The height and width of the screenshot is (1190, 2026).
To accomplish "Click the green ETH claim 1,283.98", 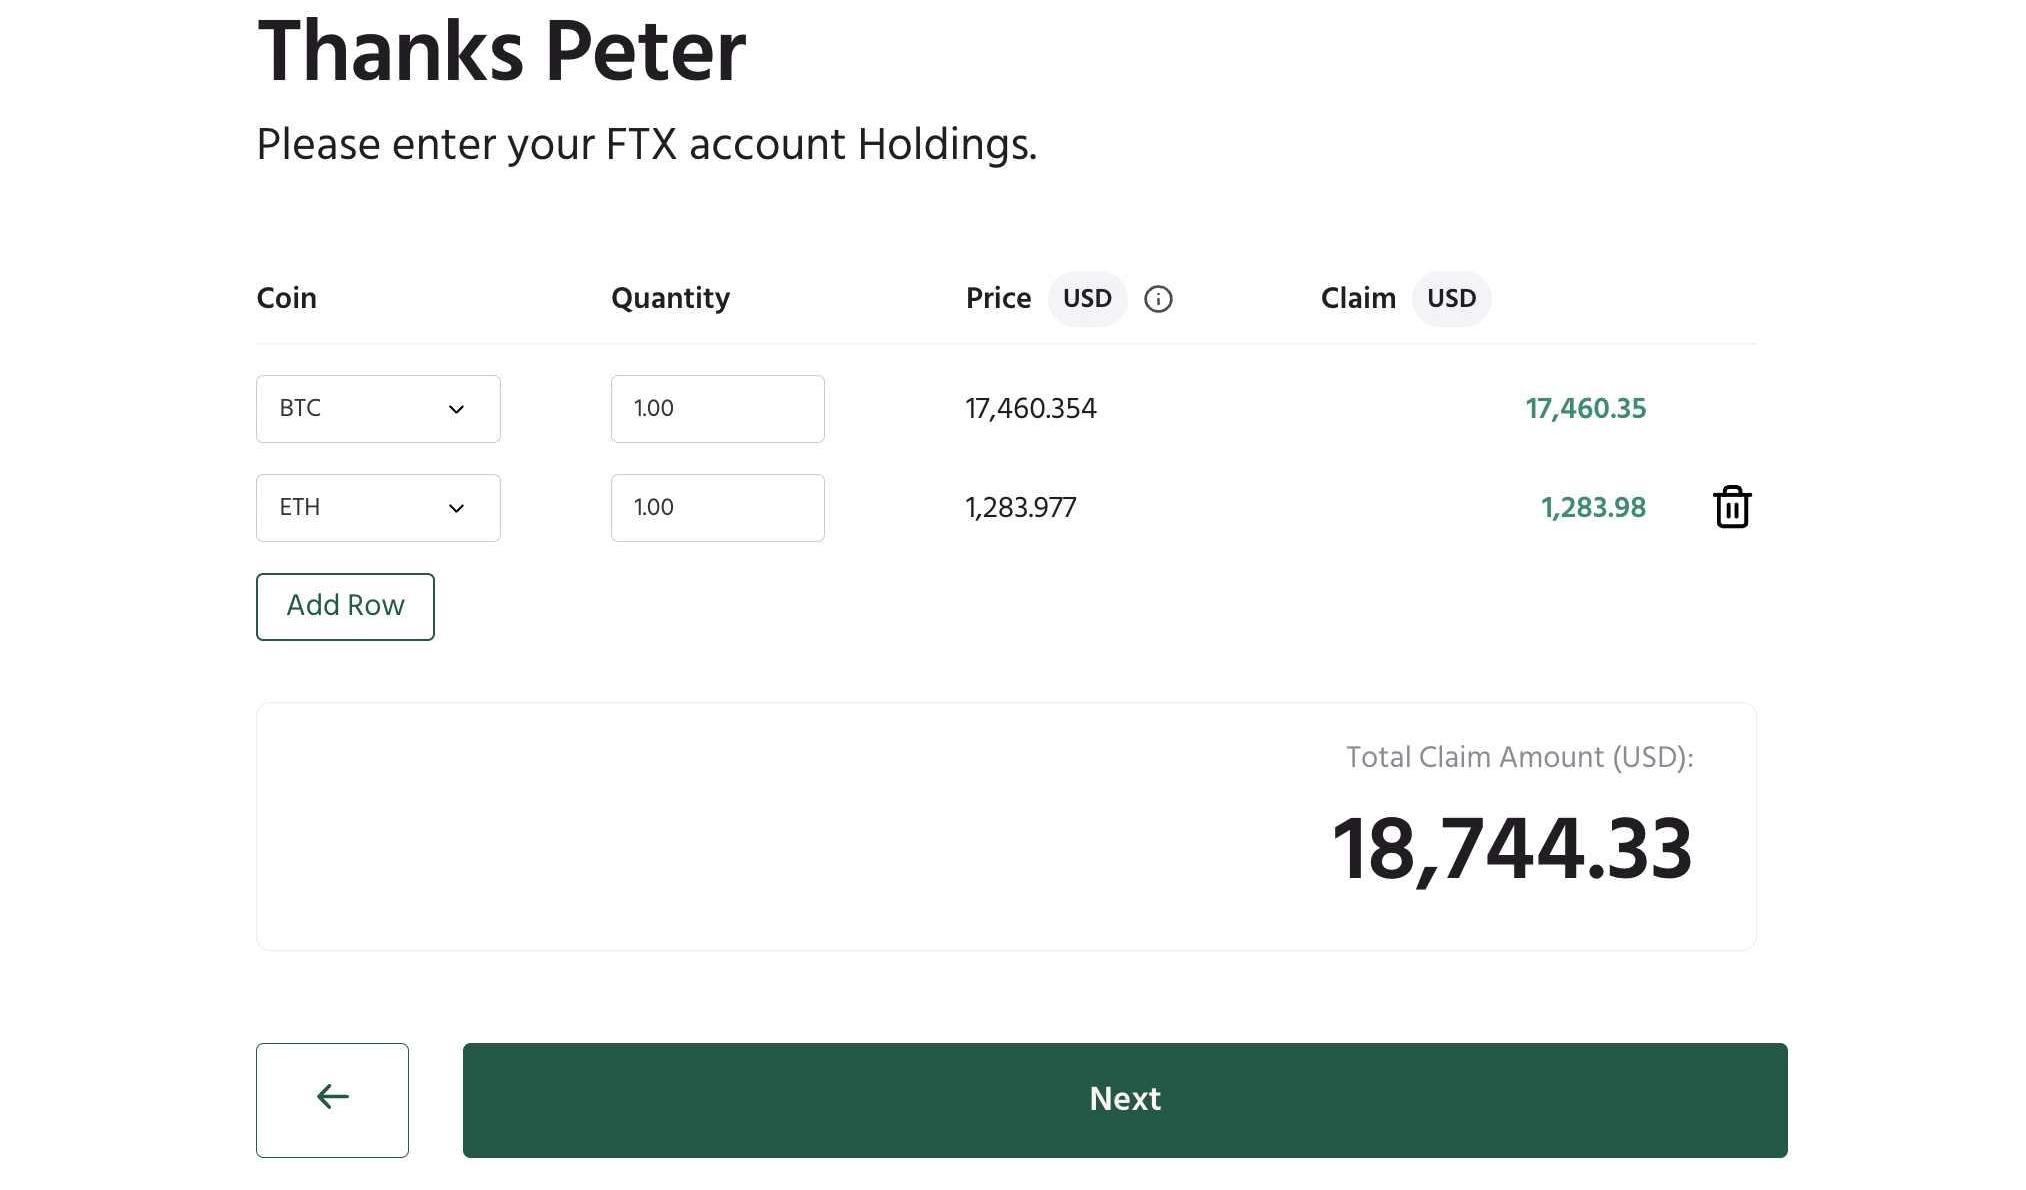I will point(1593,508).
